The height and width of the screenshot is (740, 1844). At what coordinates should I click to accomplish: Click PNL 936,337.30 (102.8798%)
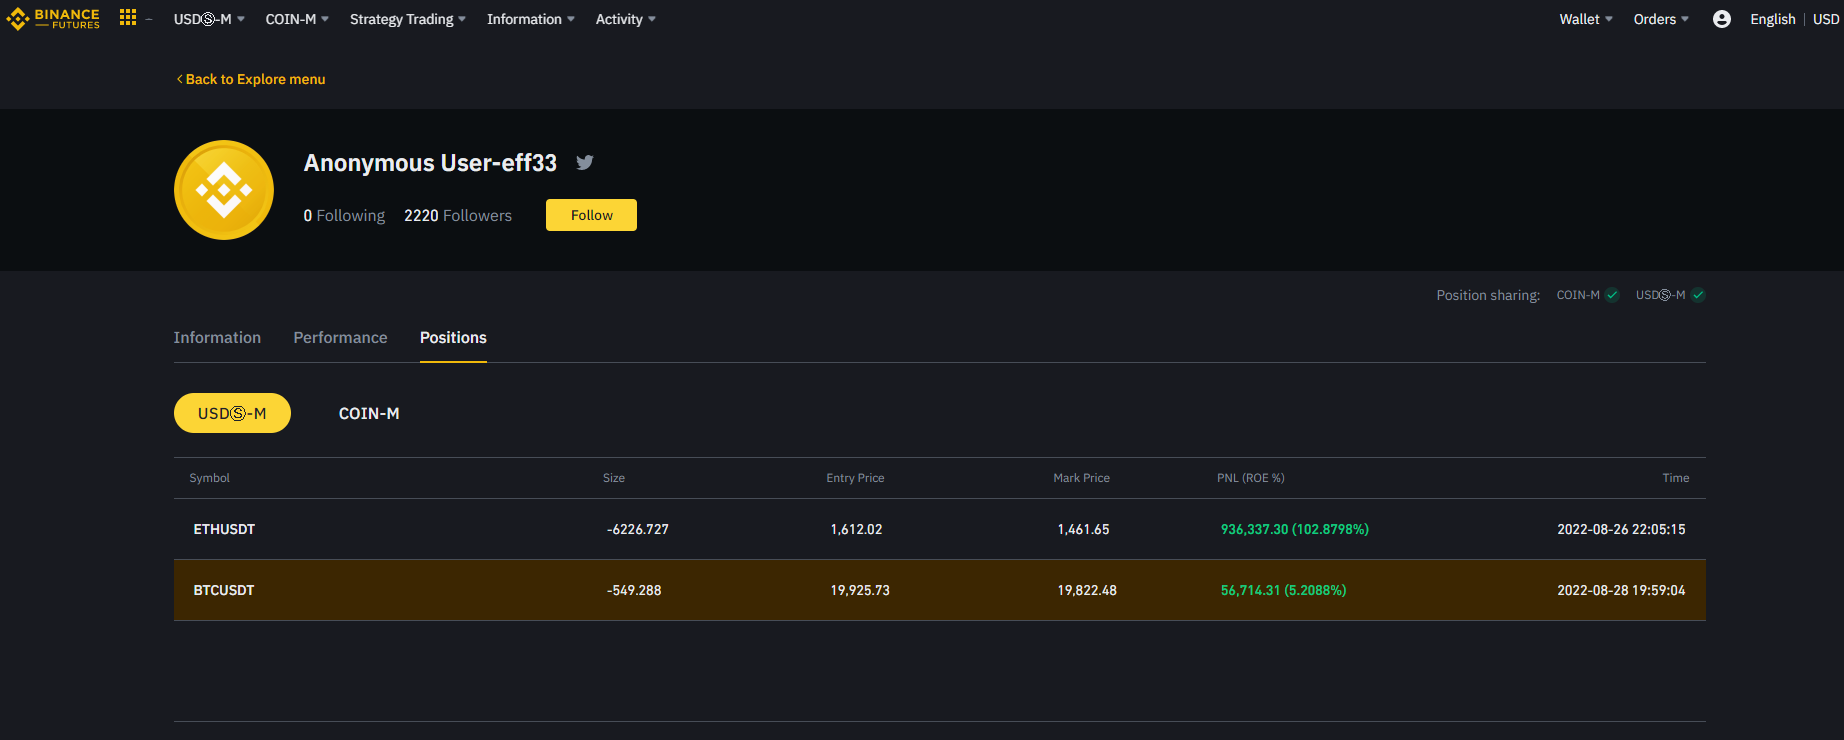click(1294, 529)
